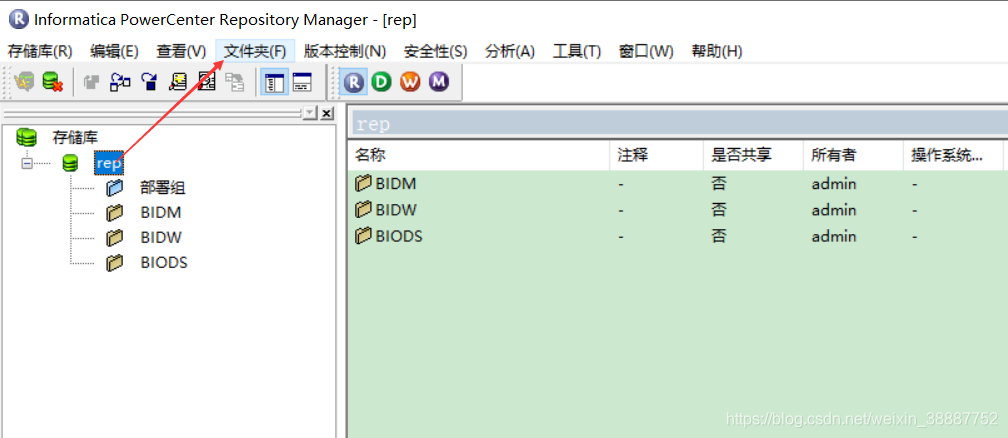Select the 部署组 tree node
The height and width of the screenshot is (438, 1008).
coord(163,188)
